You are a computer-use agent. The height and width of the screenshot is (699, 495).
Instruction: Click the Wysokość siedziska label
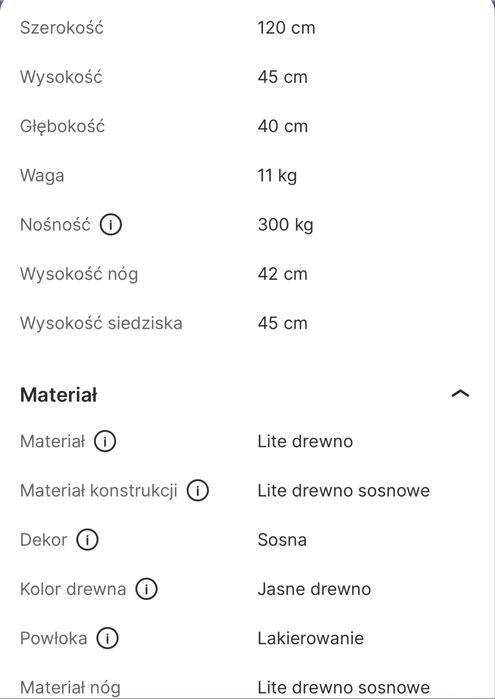tap(101, 323)
